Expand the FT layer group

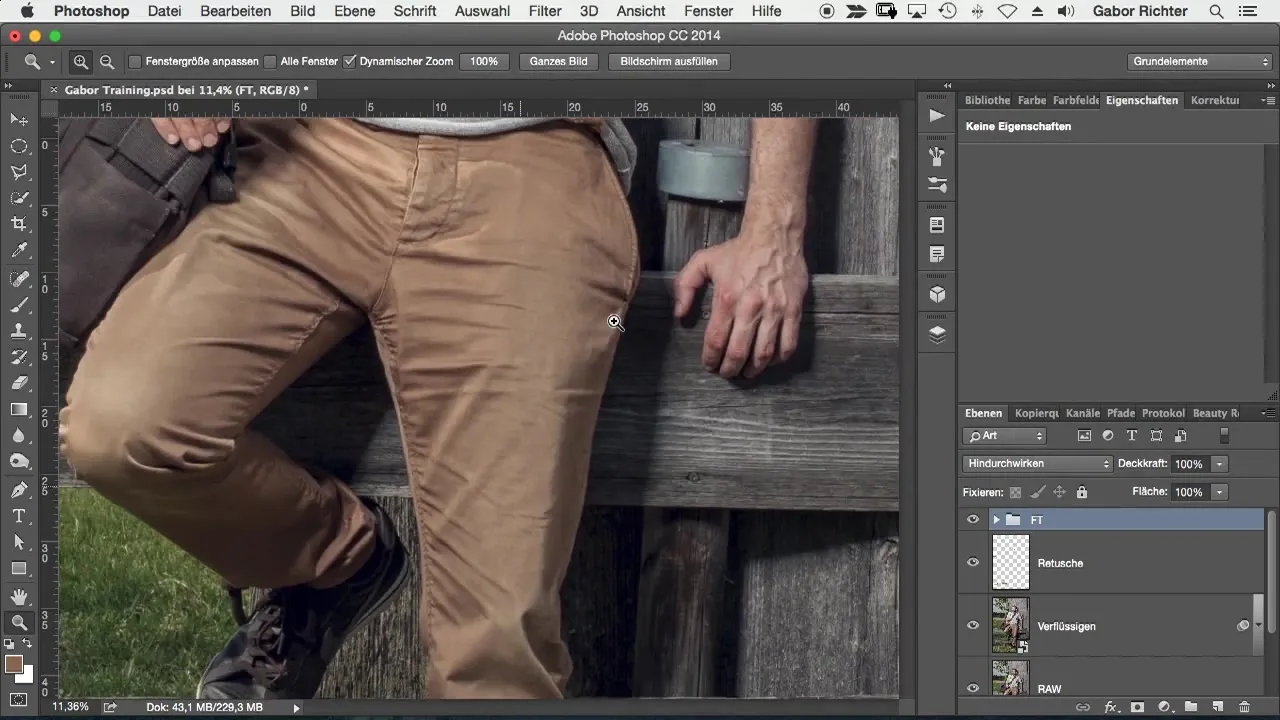(996, 520)
